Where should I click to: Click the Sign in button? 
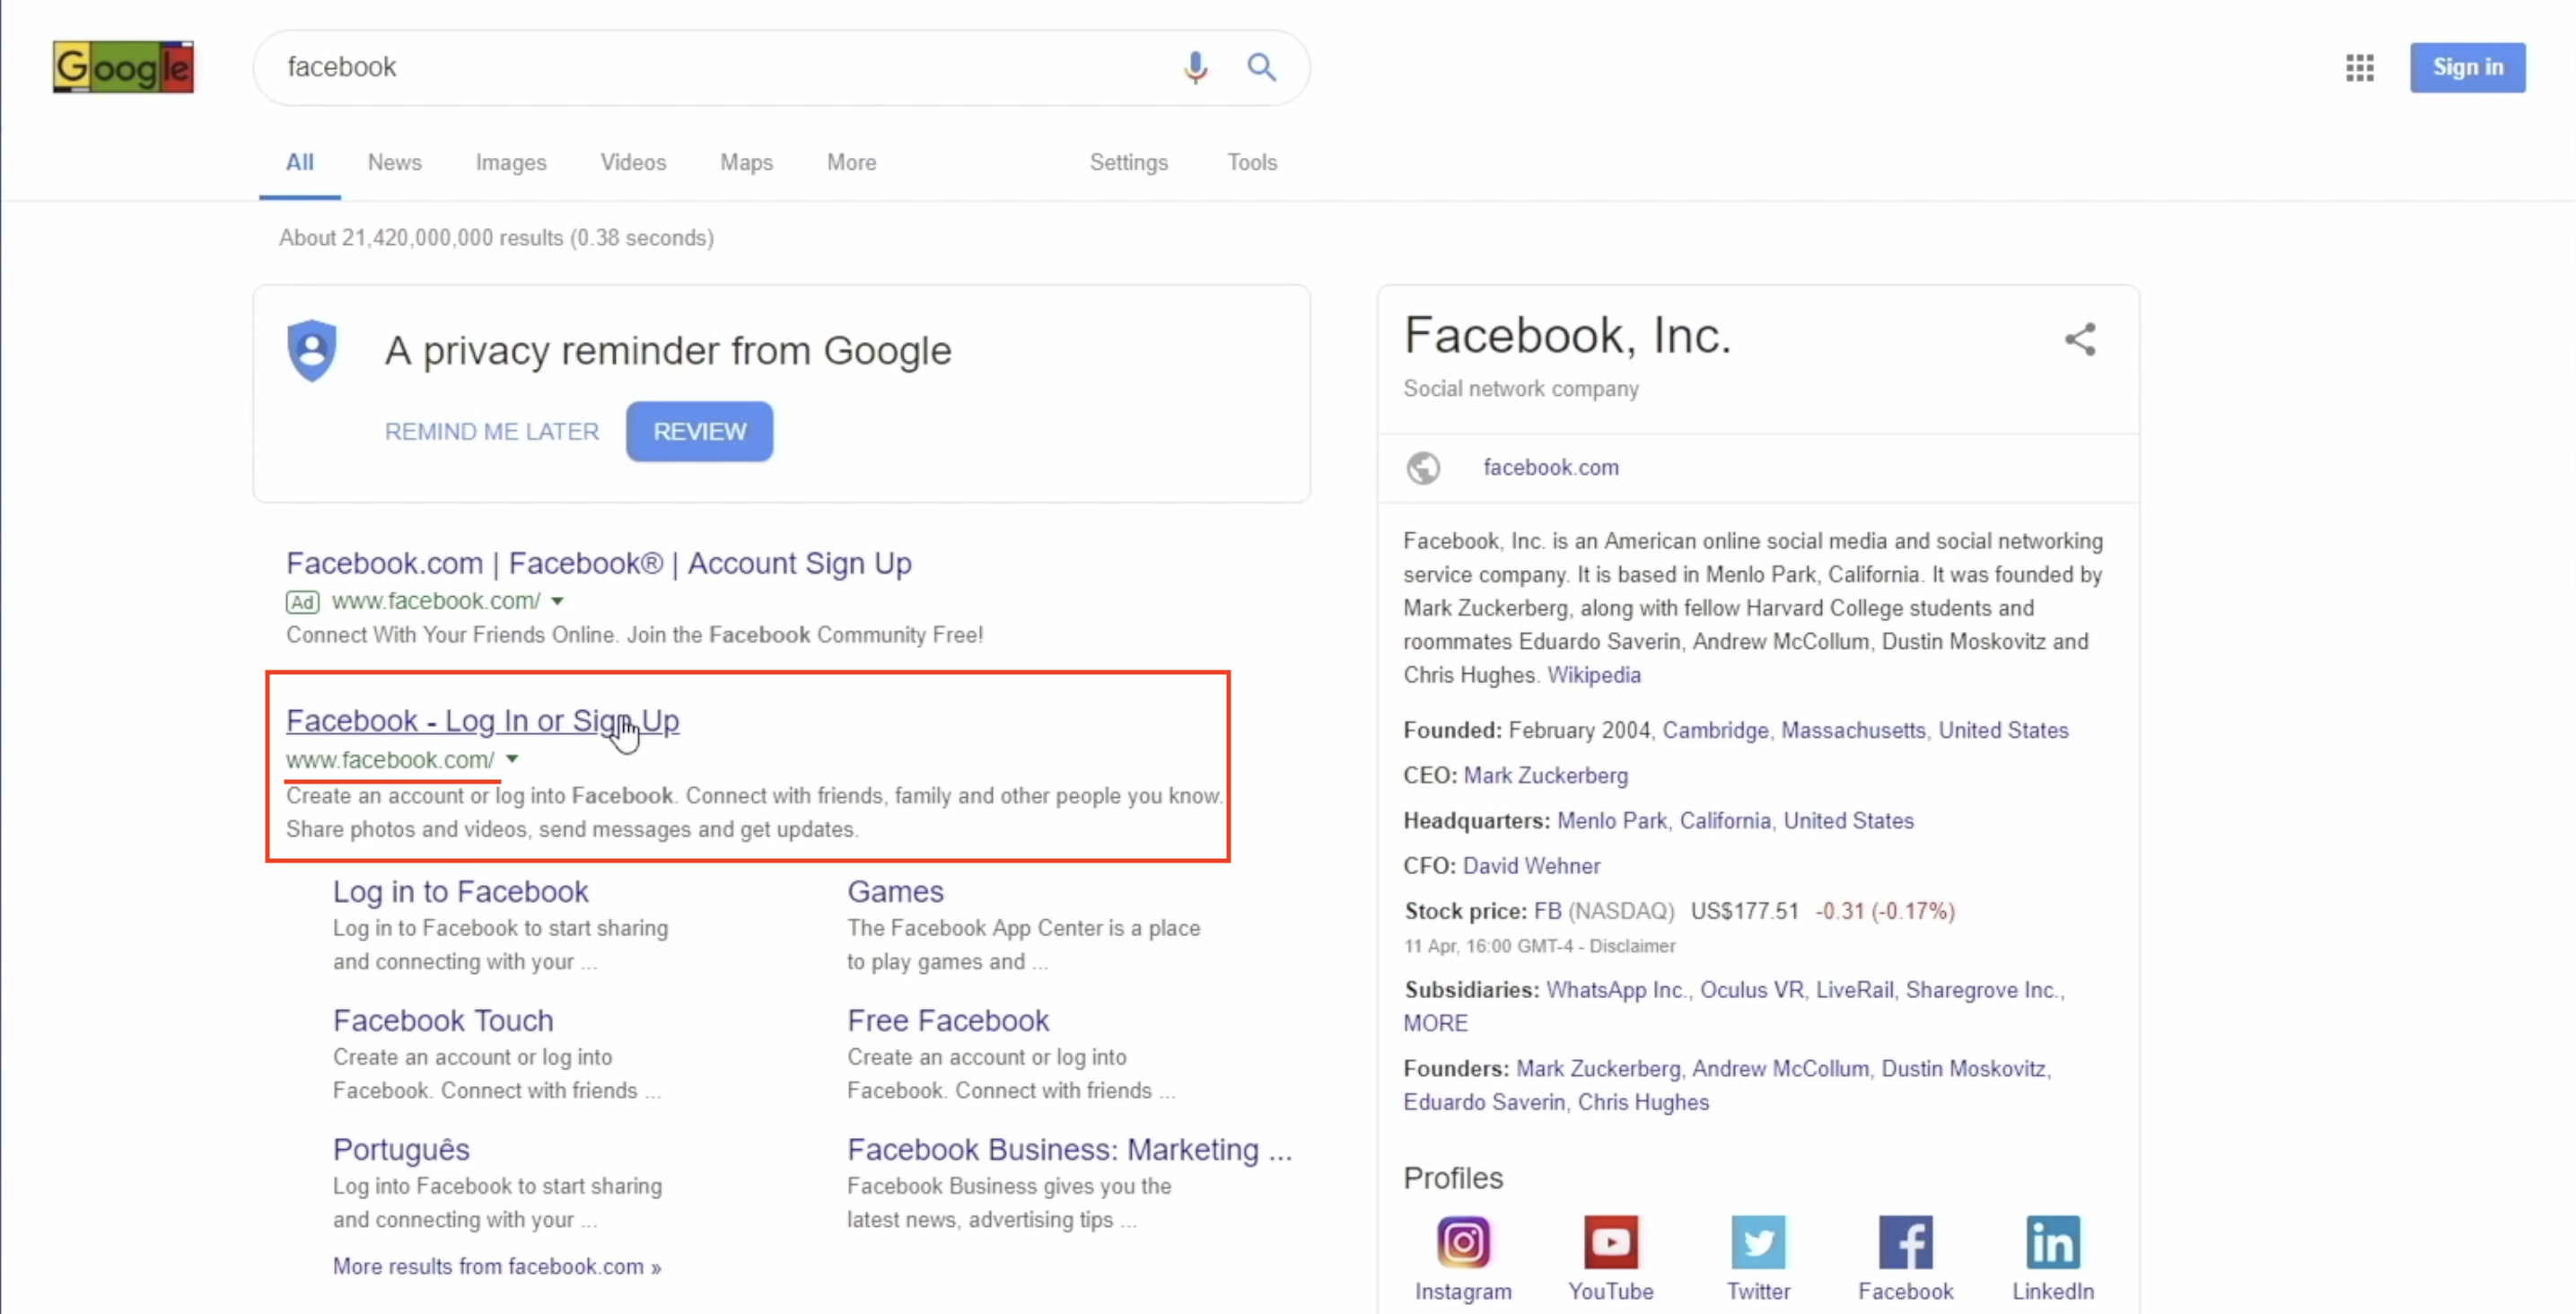[2467, 67]
